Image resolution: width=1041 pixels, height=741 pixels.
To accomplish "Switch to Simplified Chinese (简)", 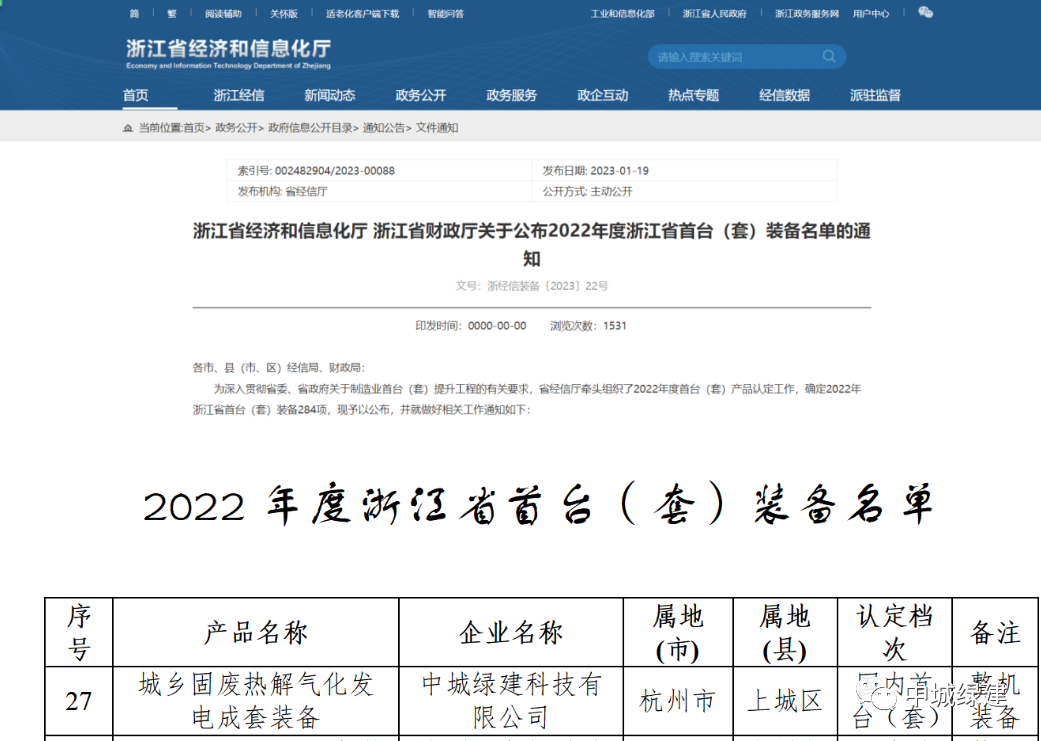I will pyautogui.click(x=135, y=14).
